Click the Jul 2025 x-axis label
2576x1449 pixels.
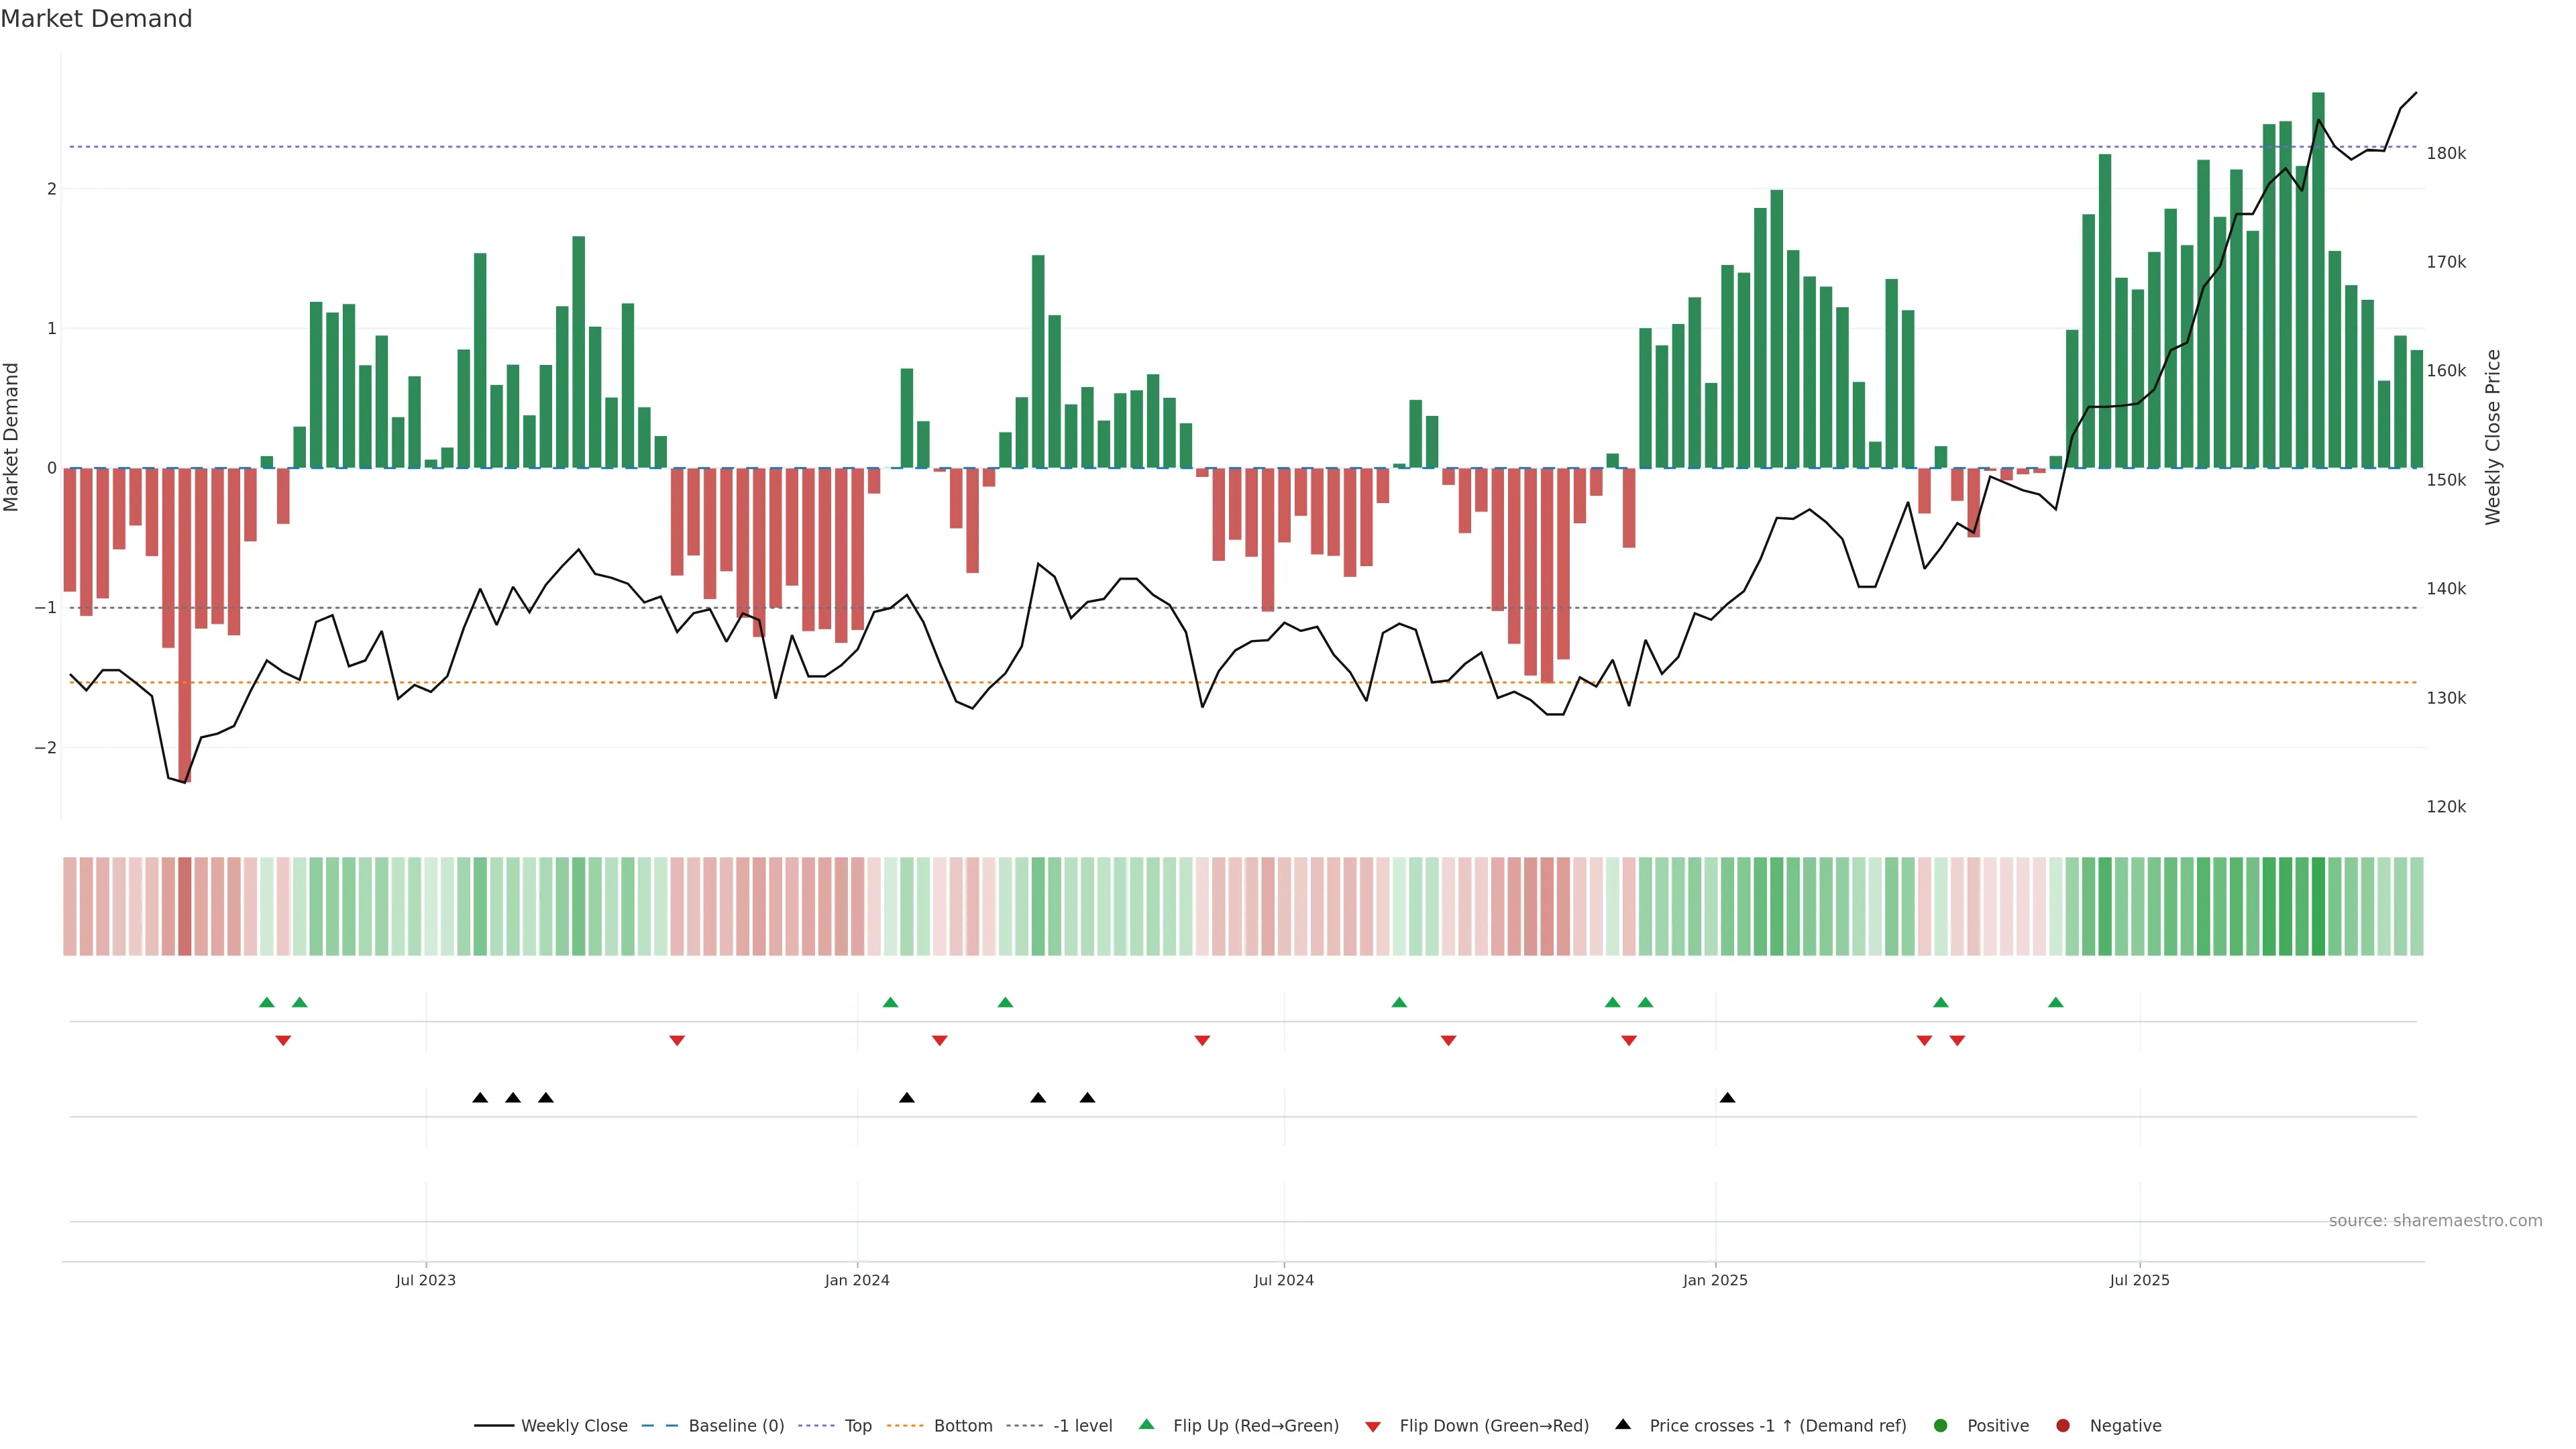[x=2139, y=1280]
